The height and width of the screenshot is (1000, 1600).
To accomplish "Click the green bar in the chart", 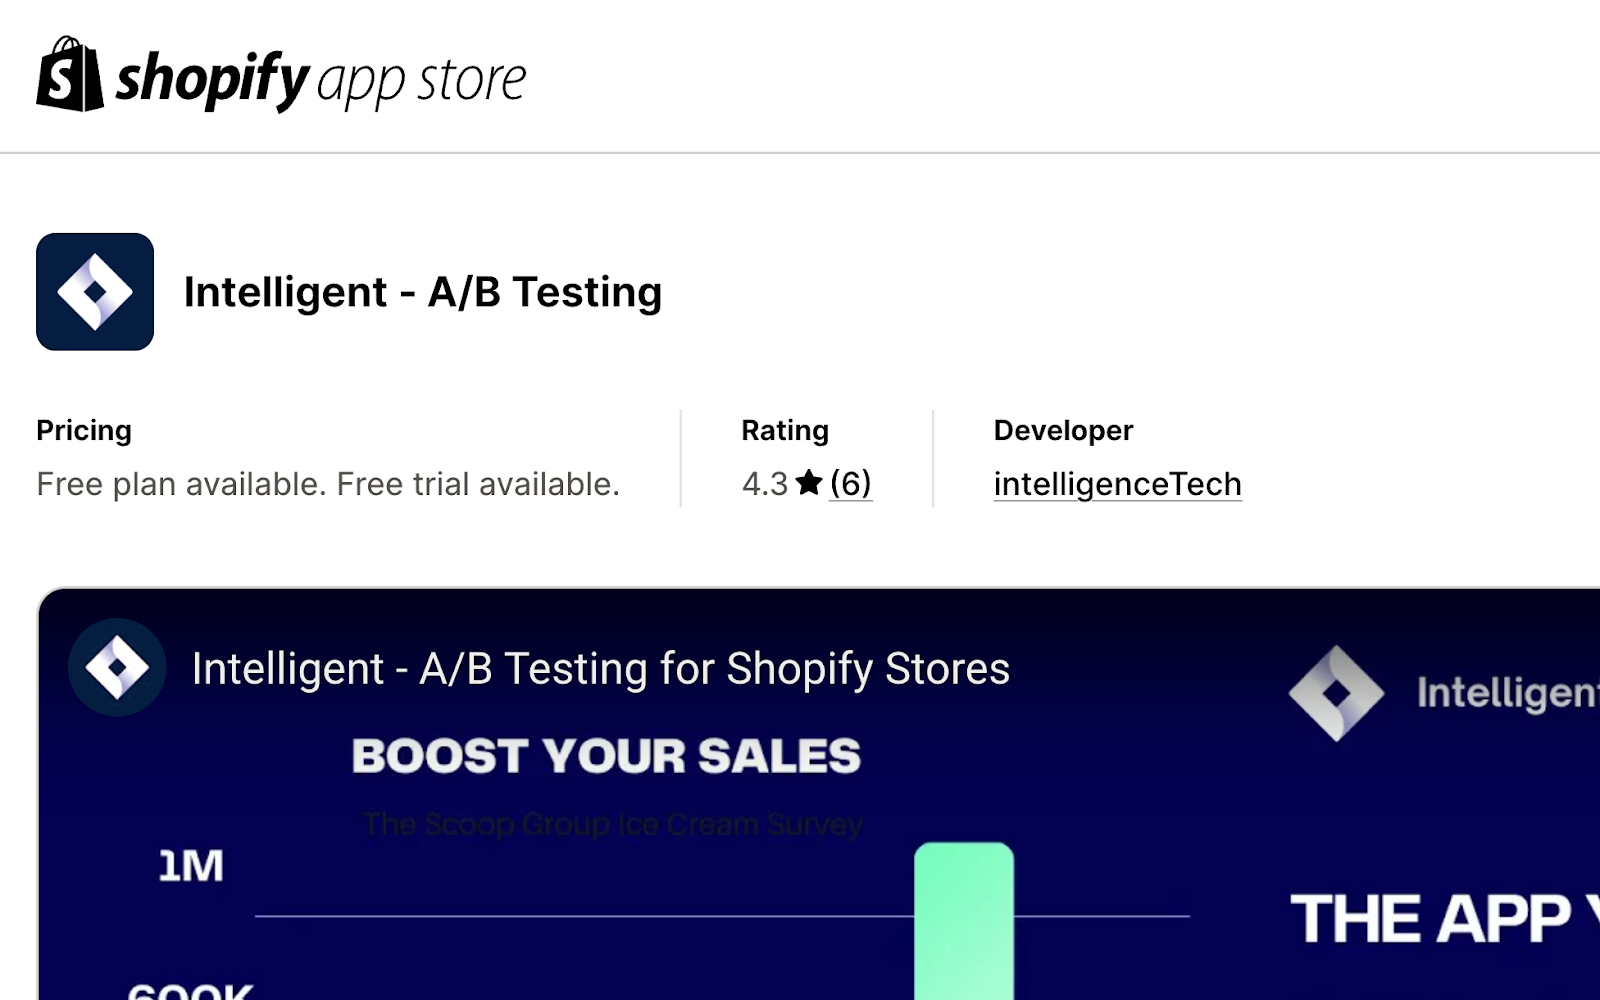I will click(x=964, y=920).
